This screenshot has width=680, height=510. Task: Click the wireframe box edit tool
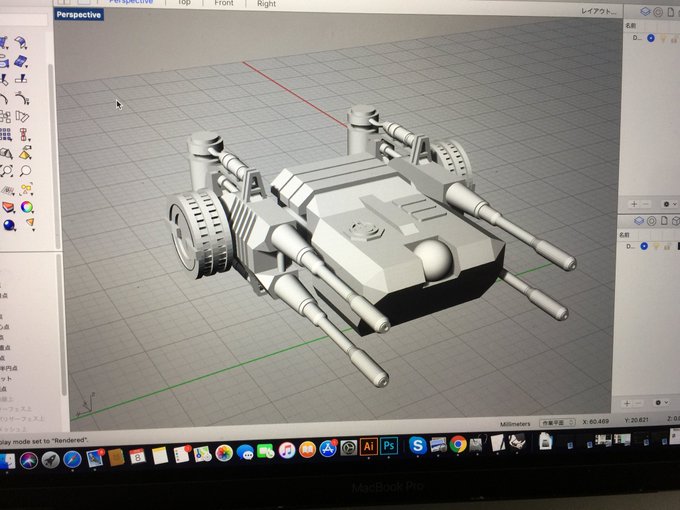[6, 153]
